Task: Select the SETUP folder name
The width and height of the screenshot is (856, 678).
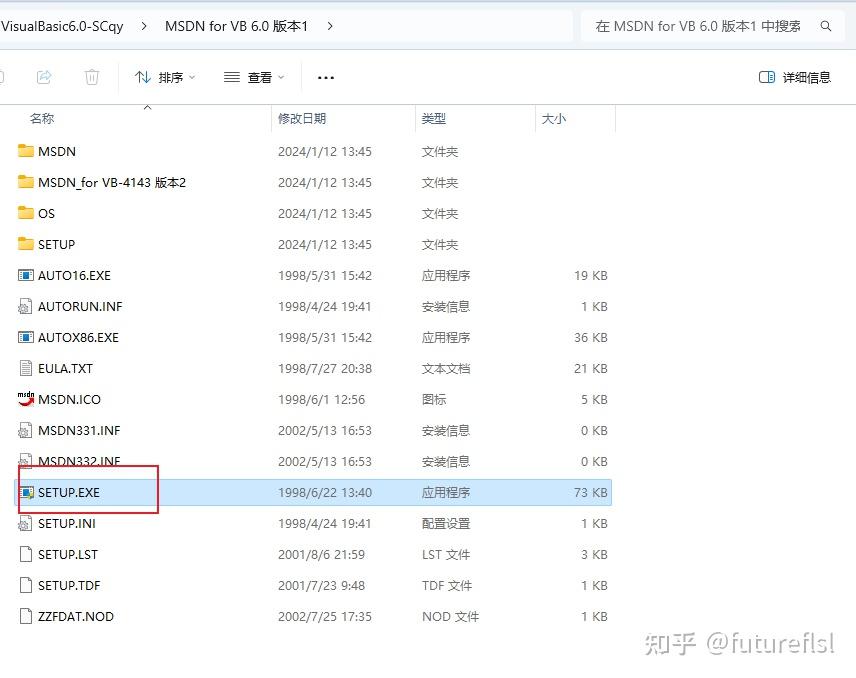Action: tap(56, 245)
